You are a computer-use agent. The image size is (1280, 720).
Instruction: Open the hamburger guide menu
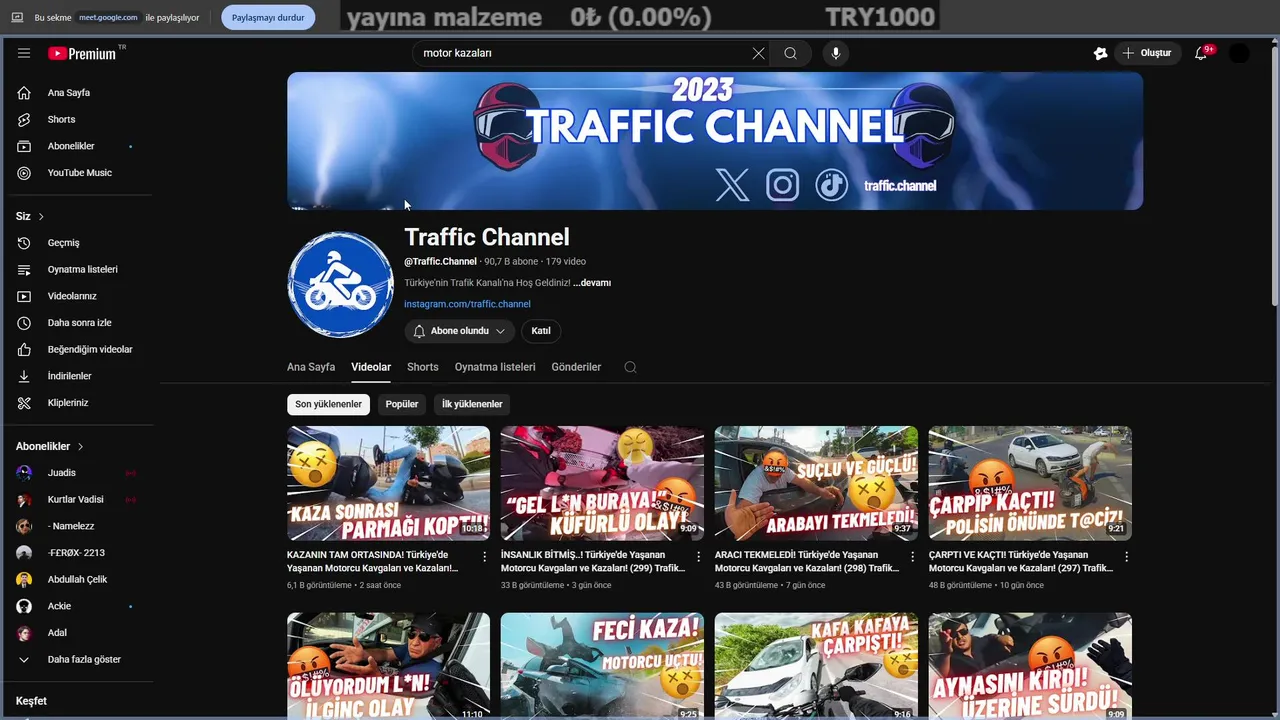pyautogui.click(x=24, y=53)
